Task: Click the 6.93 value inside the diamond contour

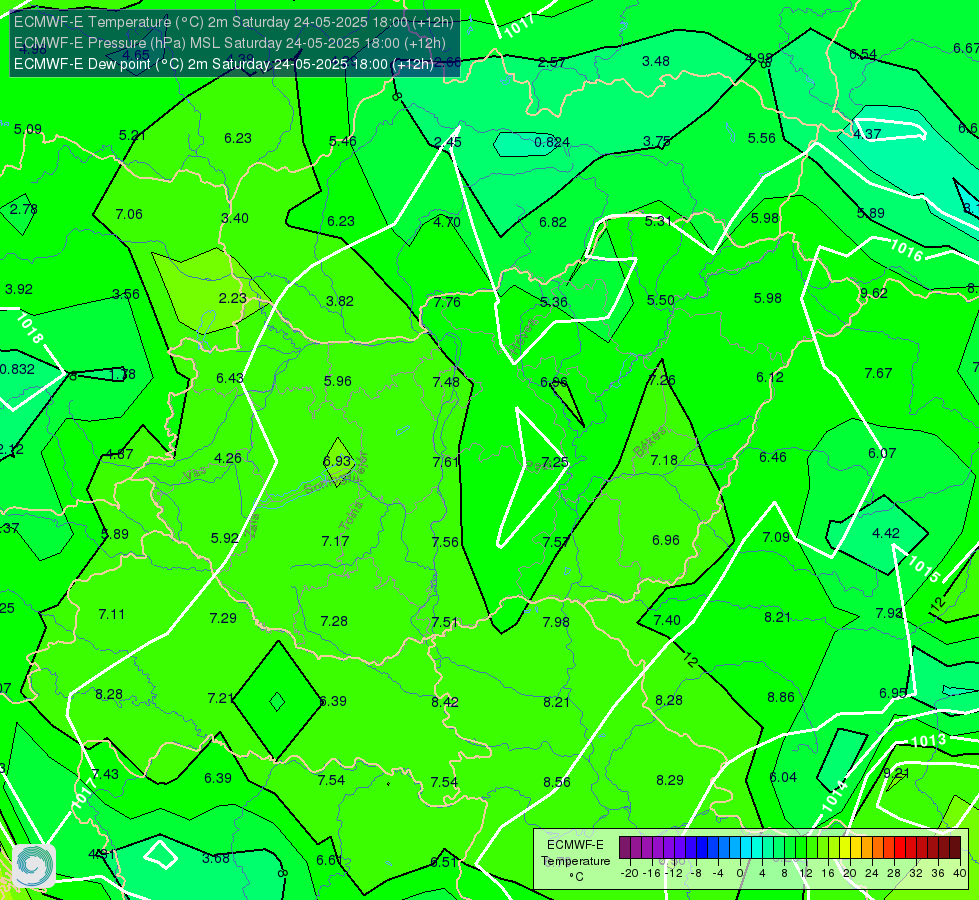Action: coord(337,462)
